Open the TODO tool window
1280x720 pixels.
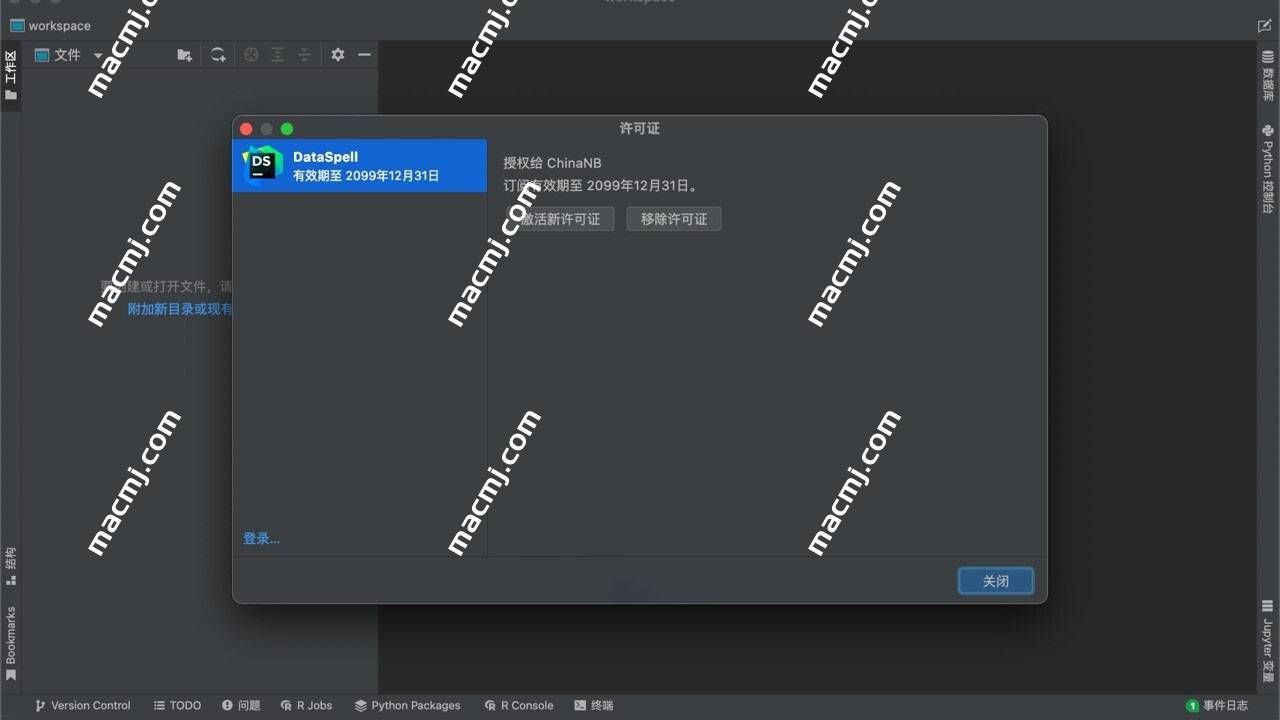pos(177,706)
